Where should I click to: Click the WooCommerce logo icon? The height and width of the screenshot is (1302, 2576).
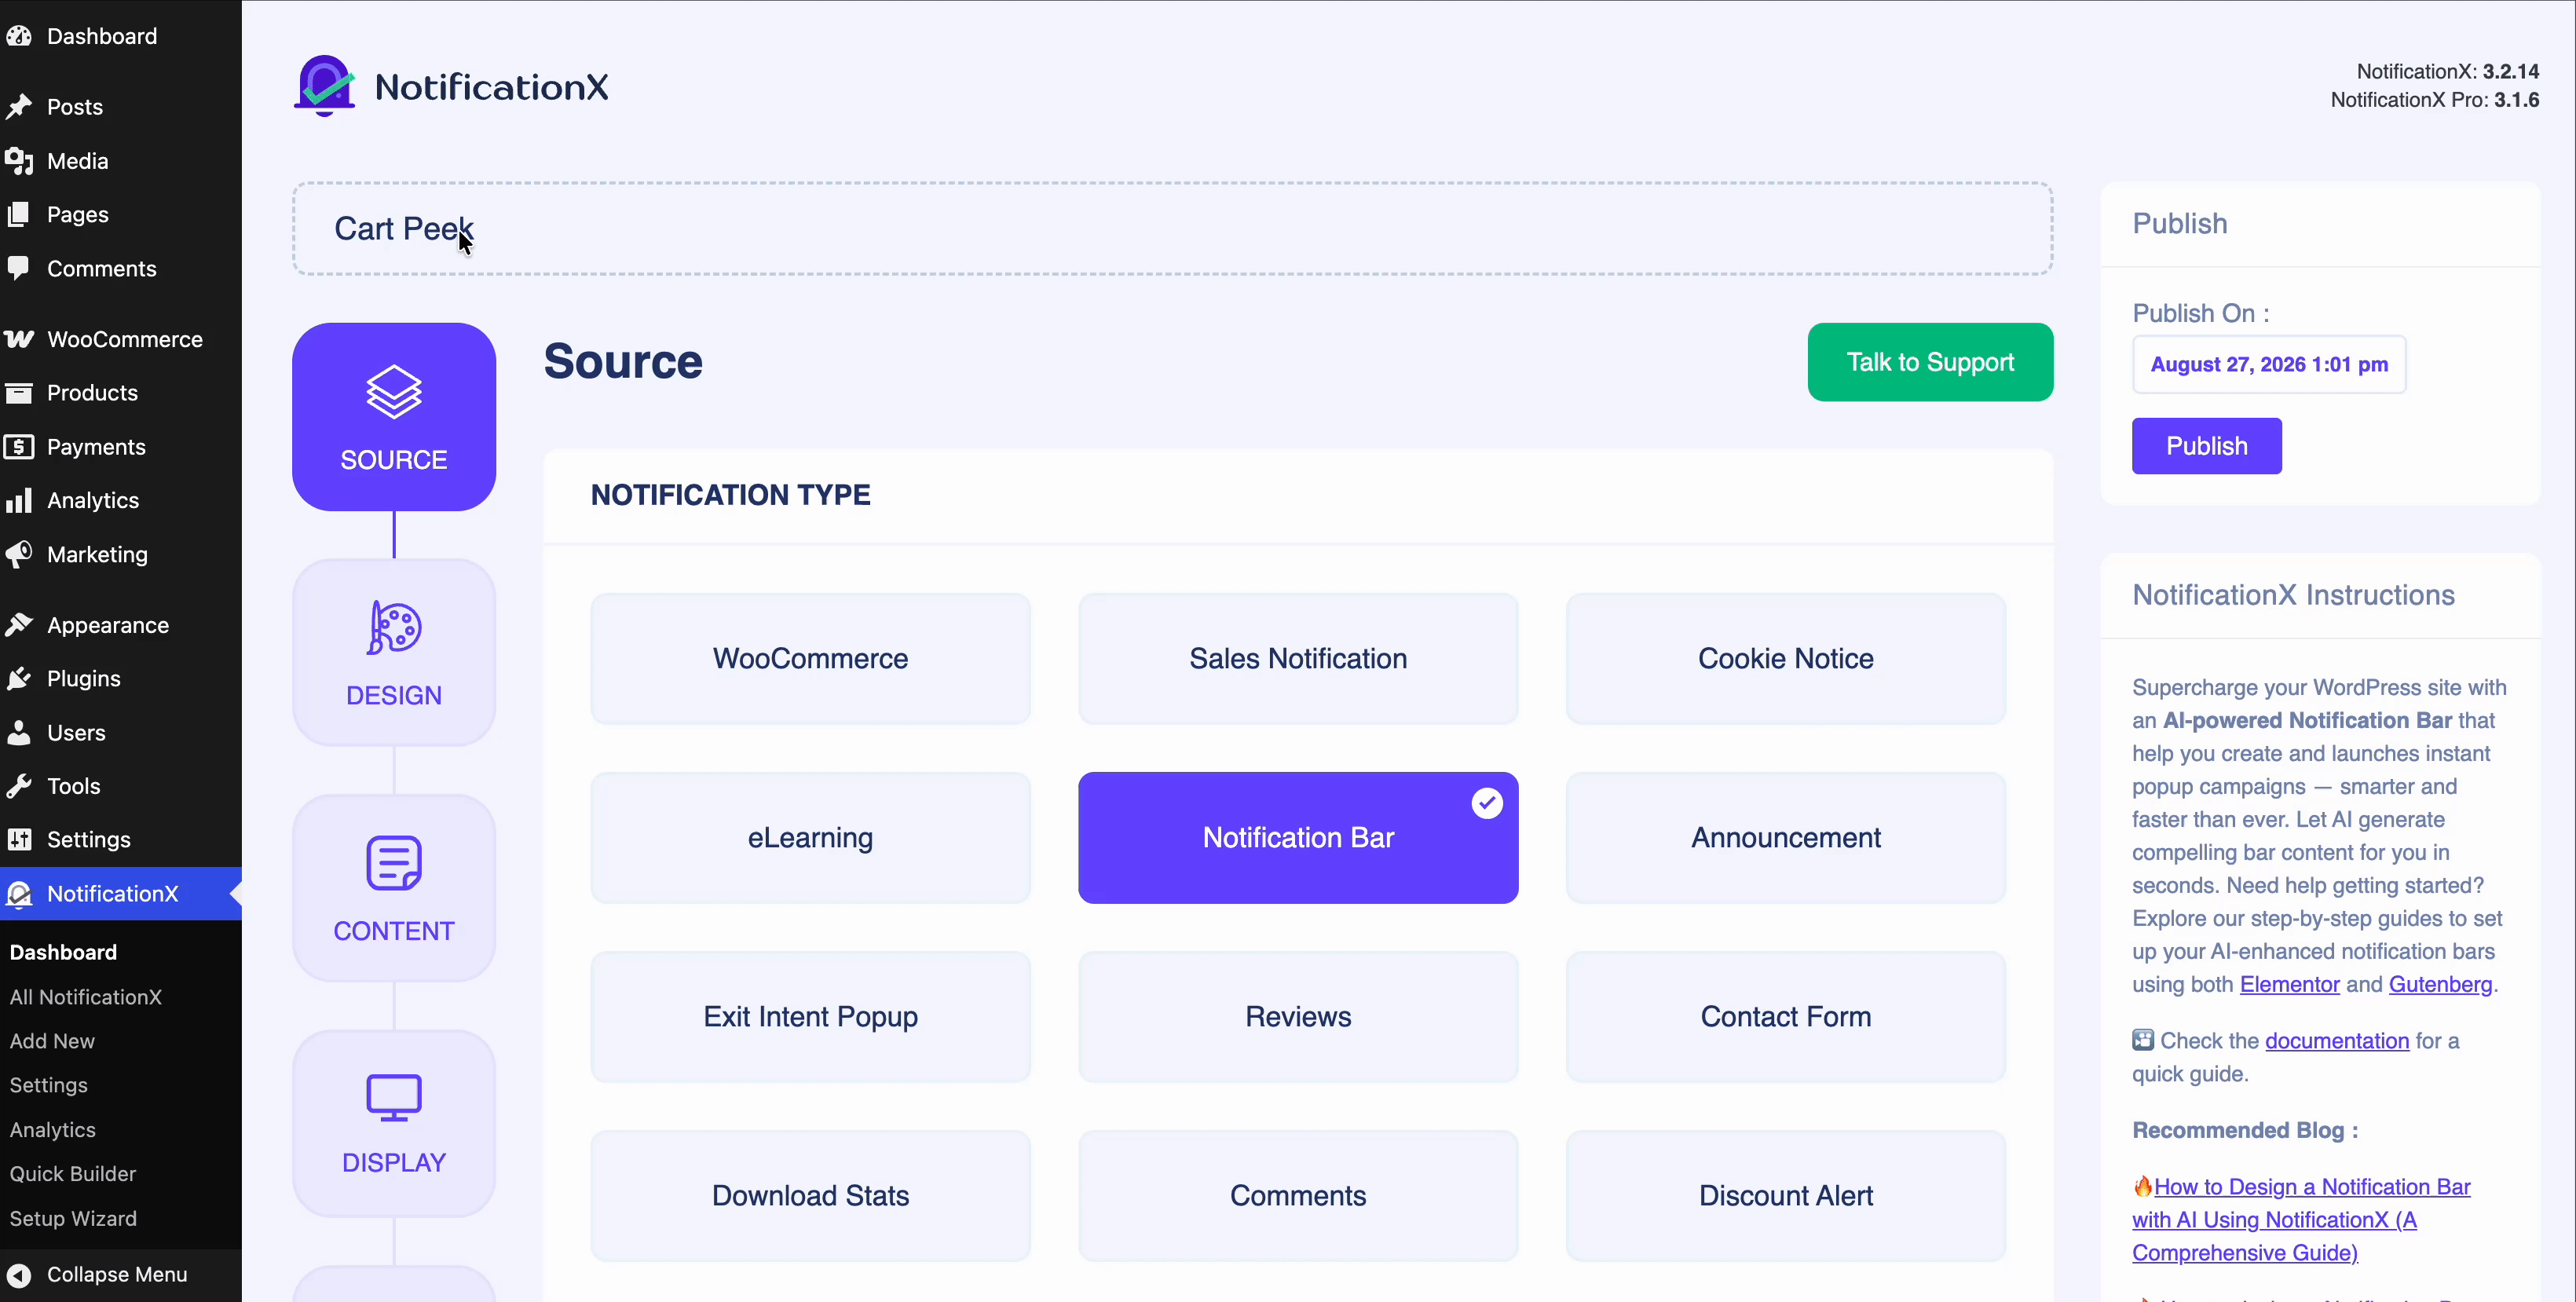19,339
